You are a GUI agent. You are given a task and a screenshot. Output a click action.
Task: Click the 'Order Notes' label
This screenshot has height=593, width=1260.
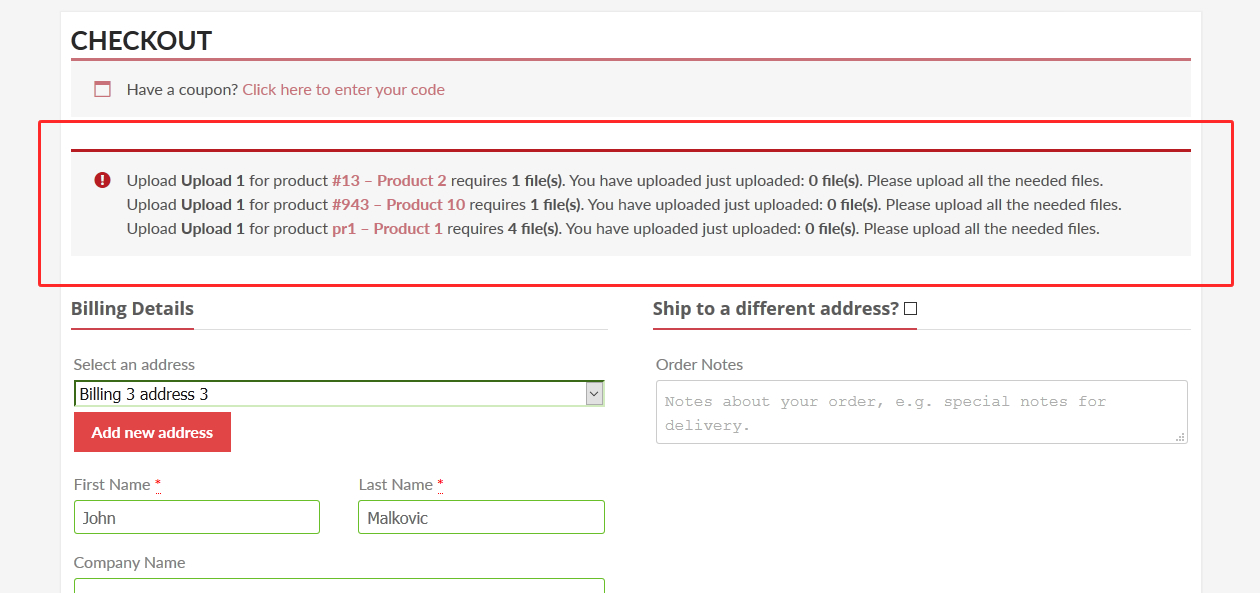(x=699, y=365)
